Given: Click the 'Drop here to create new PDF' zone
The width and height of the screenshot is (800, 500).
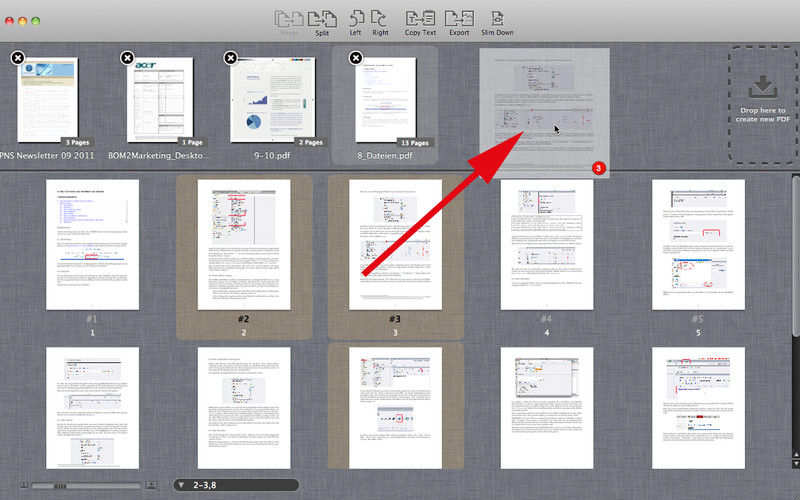Looking at the screenshot, I should pyautogui.click(x=763, y=105).
